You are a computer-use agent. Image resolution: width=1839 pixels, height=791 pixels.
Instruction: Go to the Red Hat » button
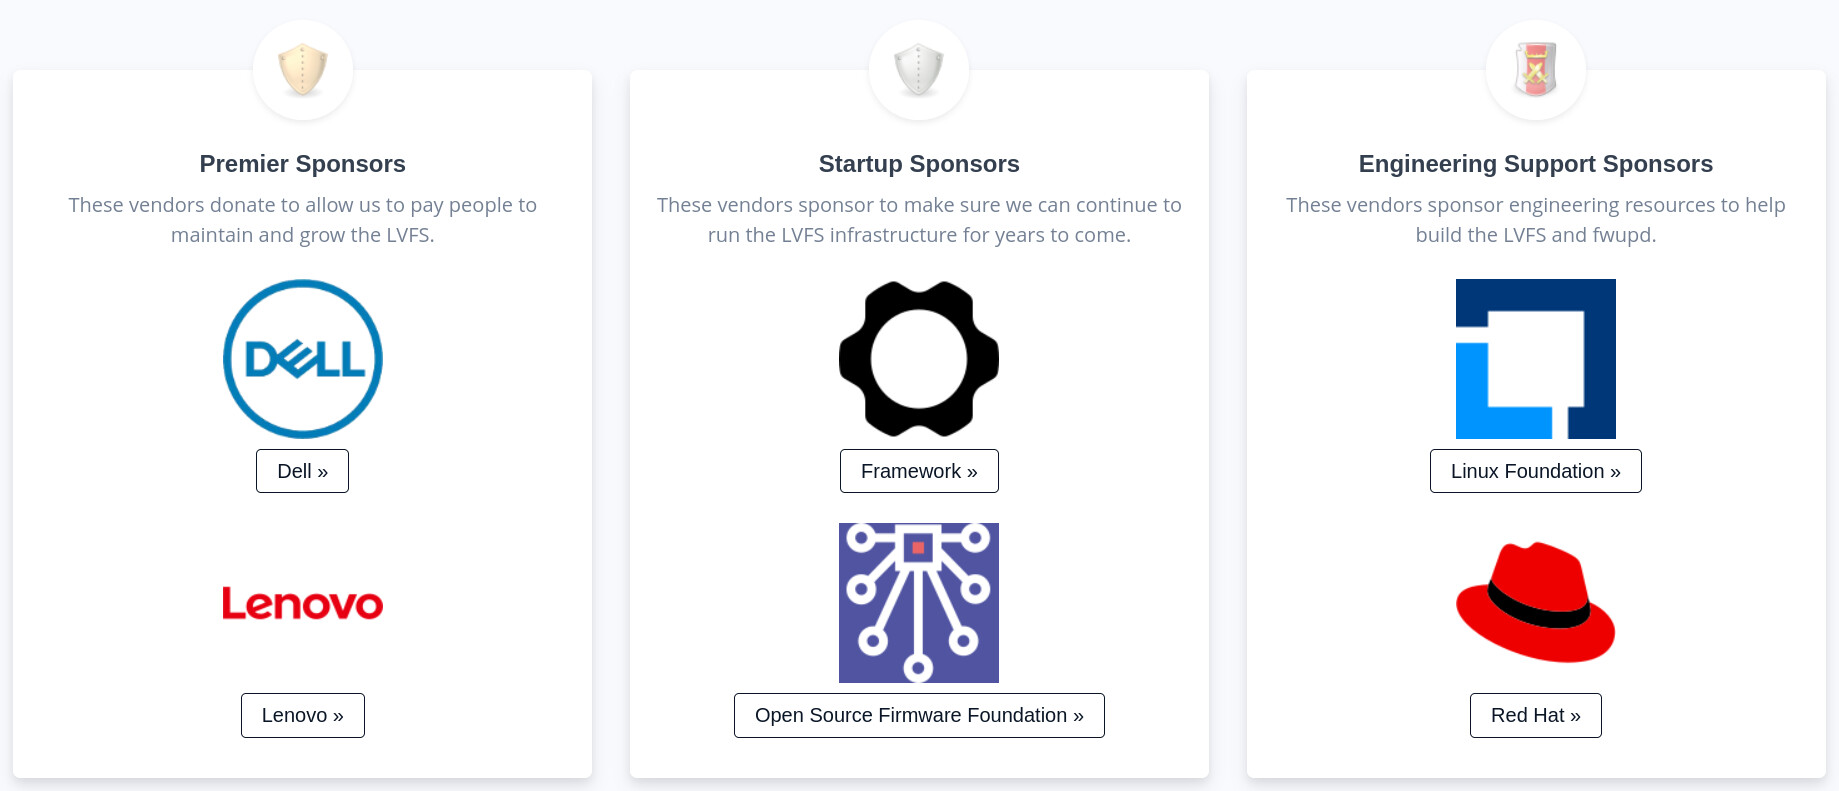click(x=1536, y=715)
